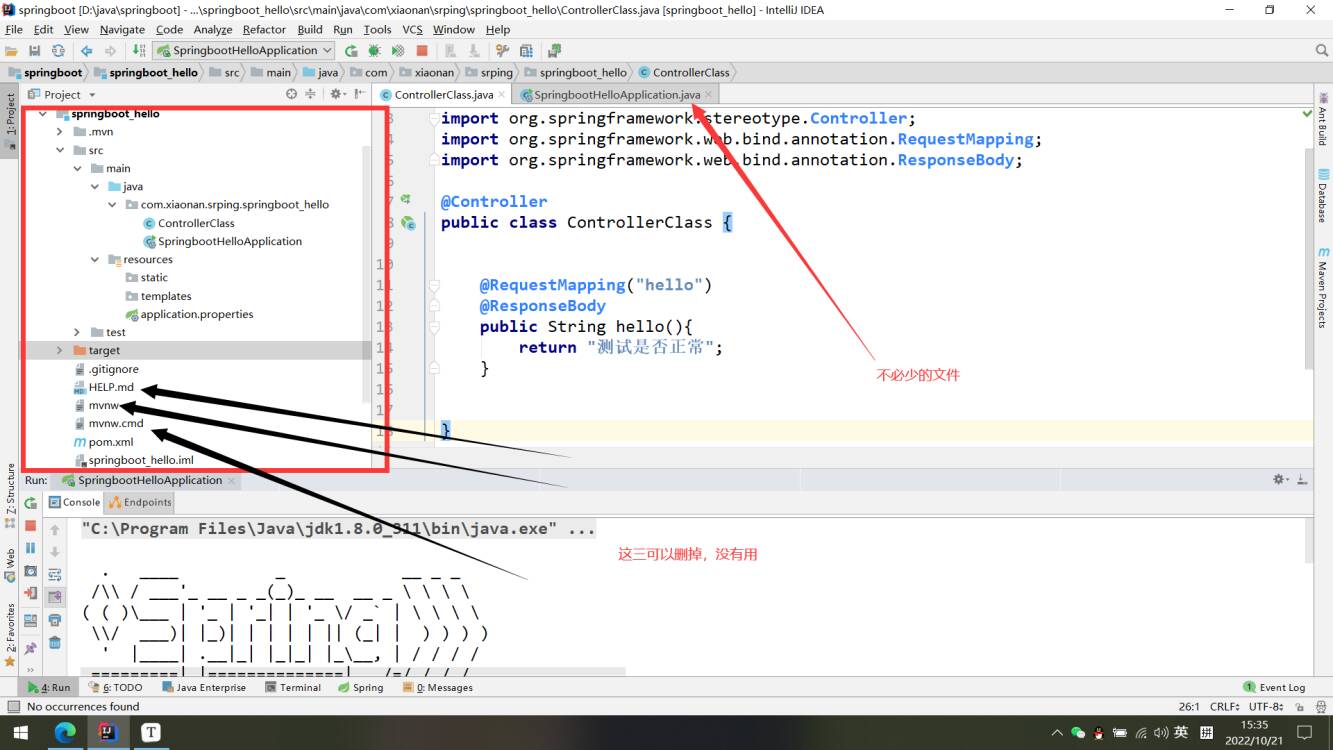Click Scroll from Source target icon
The width and height of the screenshot is (1333, 750).
click(292, 94)
